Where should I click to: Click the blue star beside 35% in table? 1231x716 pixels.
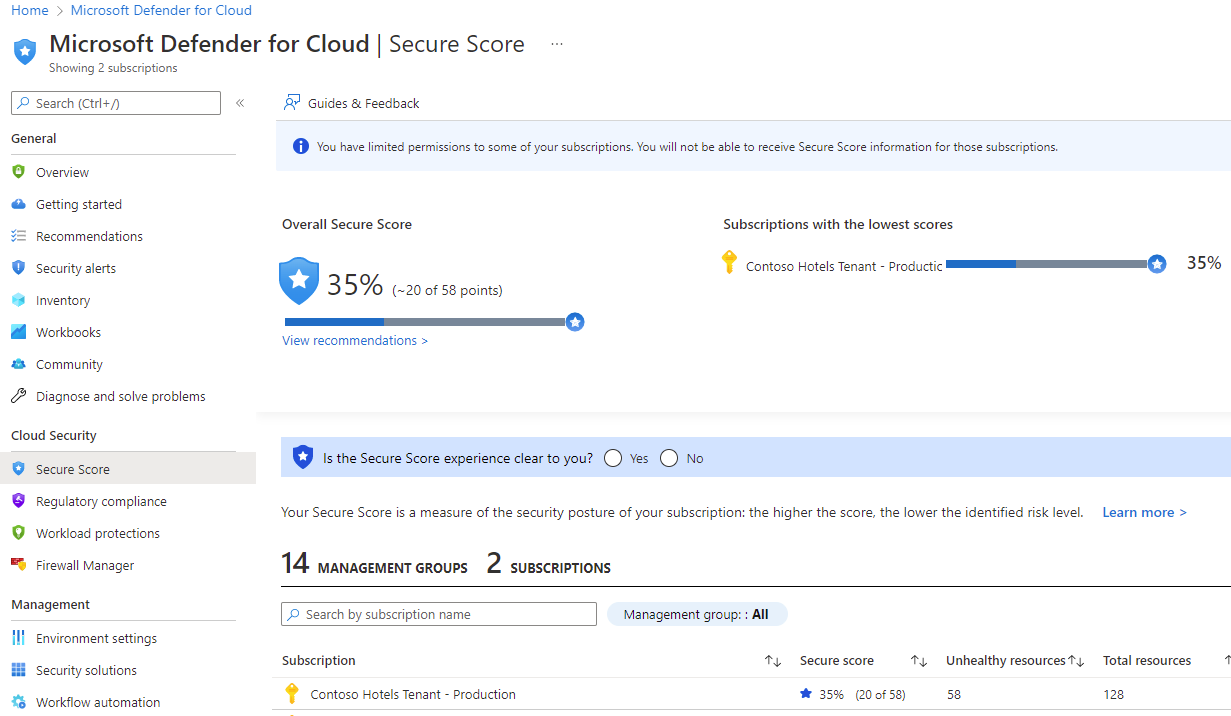click(806, 694)
